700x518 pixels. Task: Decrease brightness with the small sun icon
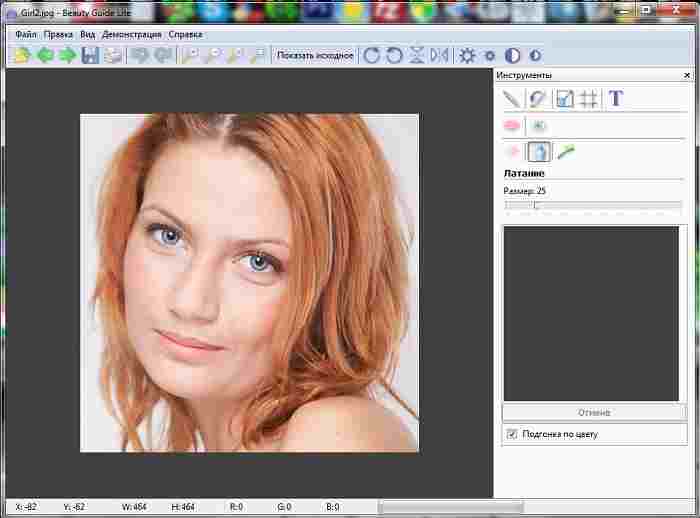pos(490,56)
